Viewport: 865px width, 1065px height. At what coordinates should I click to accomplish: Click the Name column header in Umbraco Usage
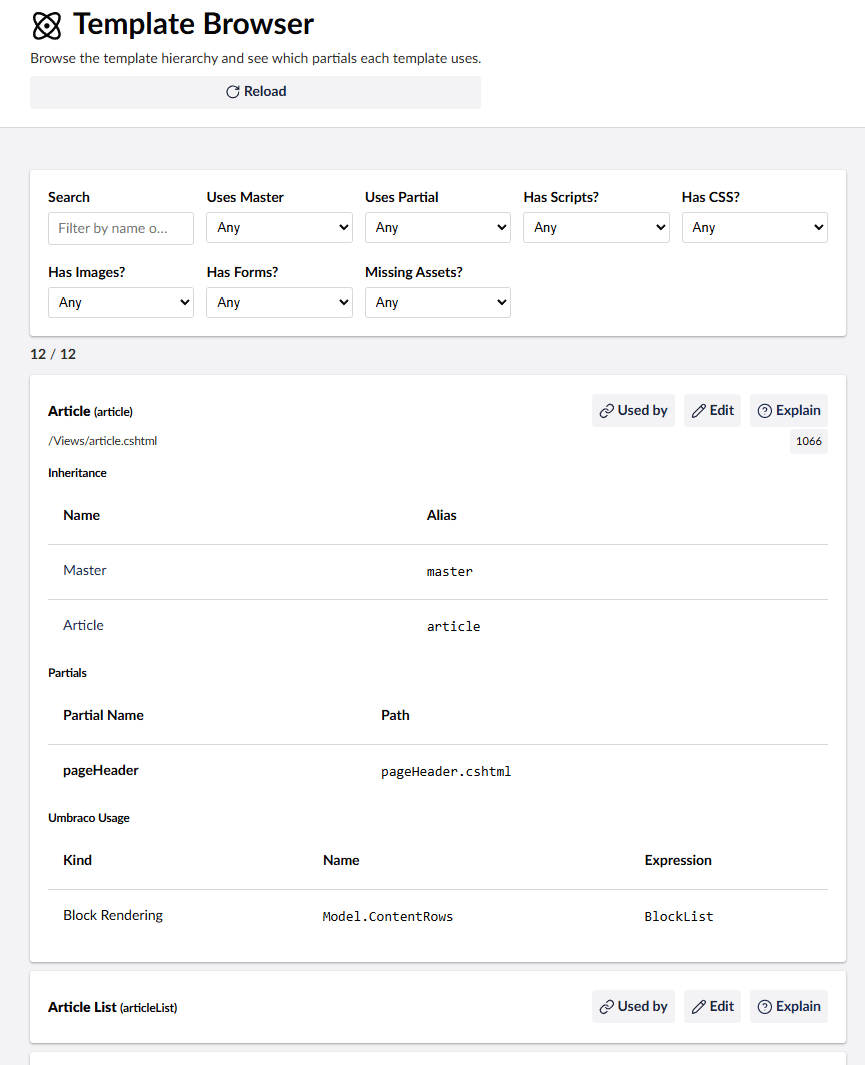341,860
